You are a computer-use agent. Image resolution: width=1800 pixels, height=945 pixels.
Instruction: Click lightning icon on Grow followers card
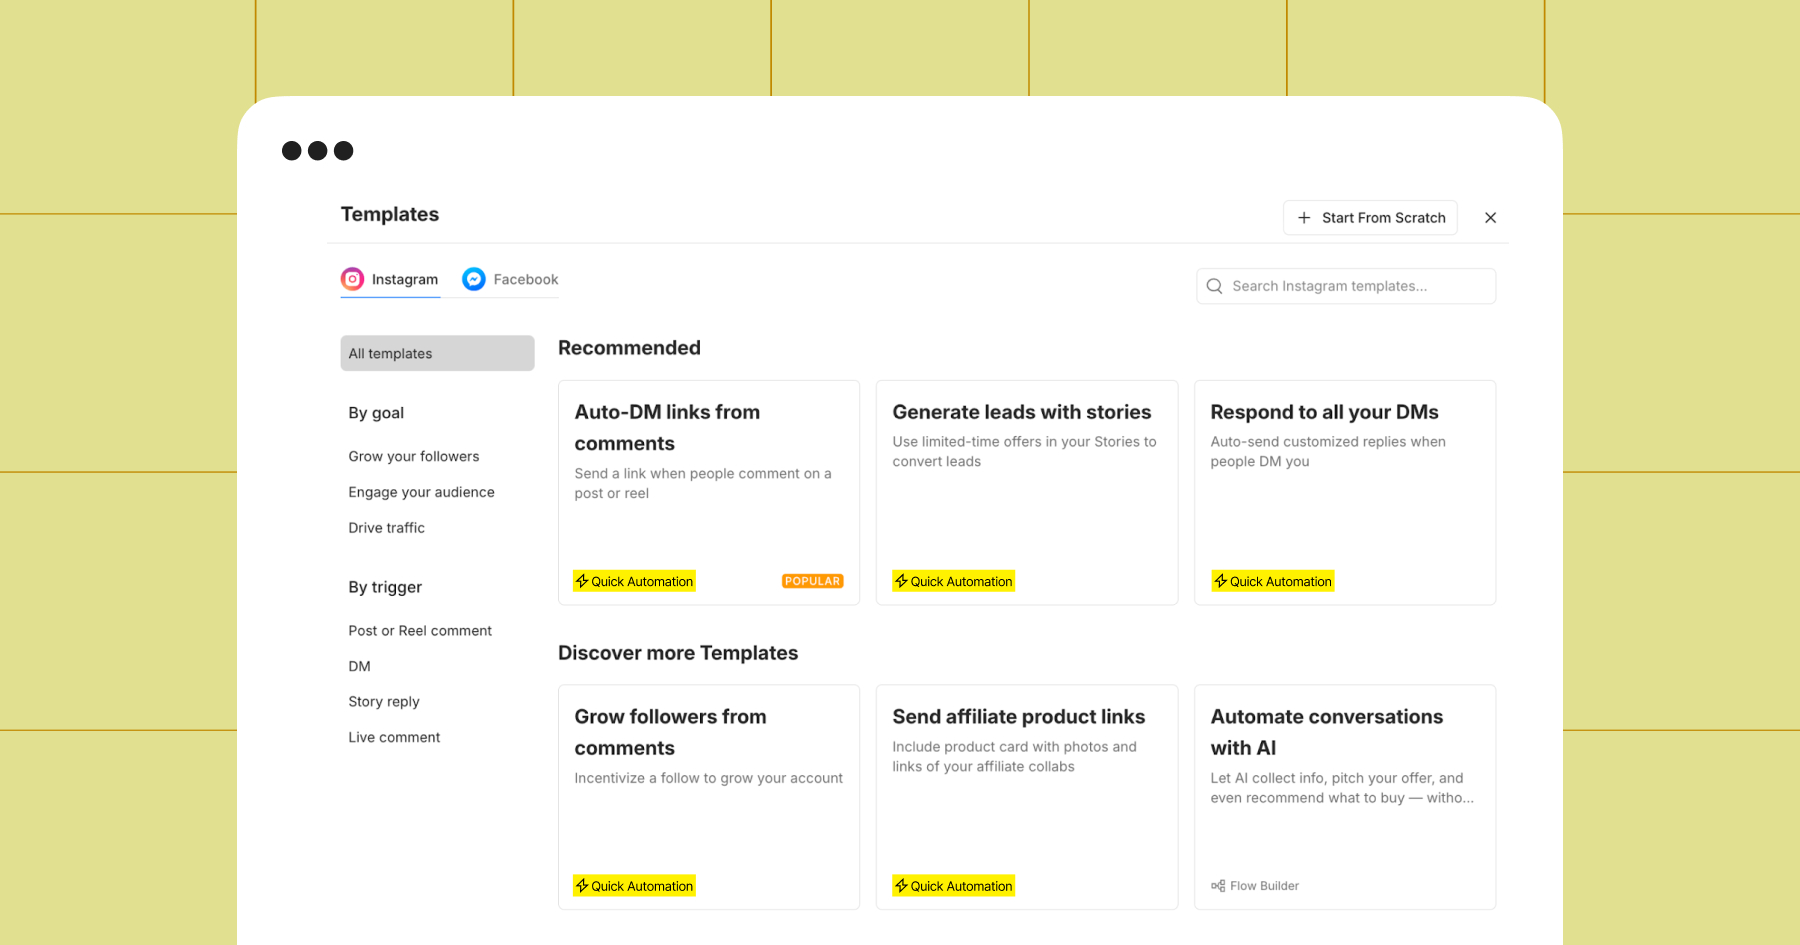click(582, 886)
